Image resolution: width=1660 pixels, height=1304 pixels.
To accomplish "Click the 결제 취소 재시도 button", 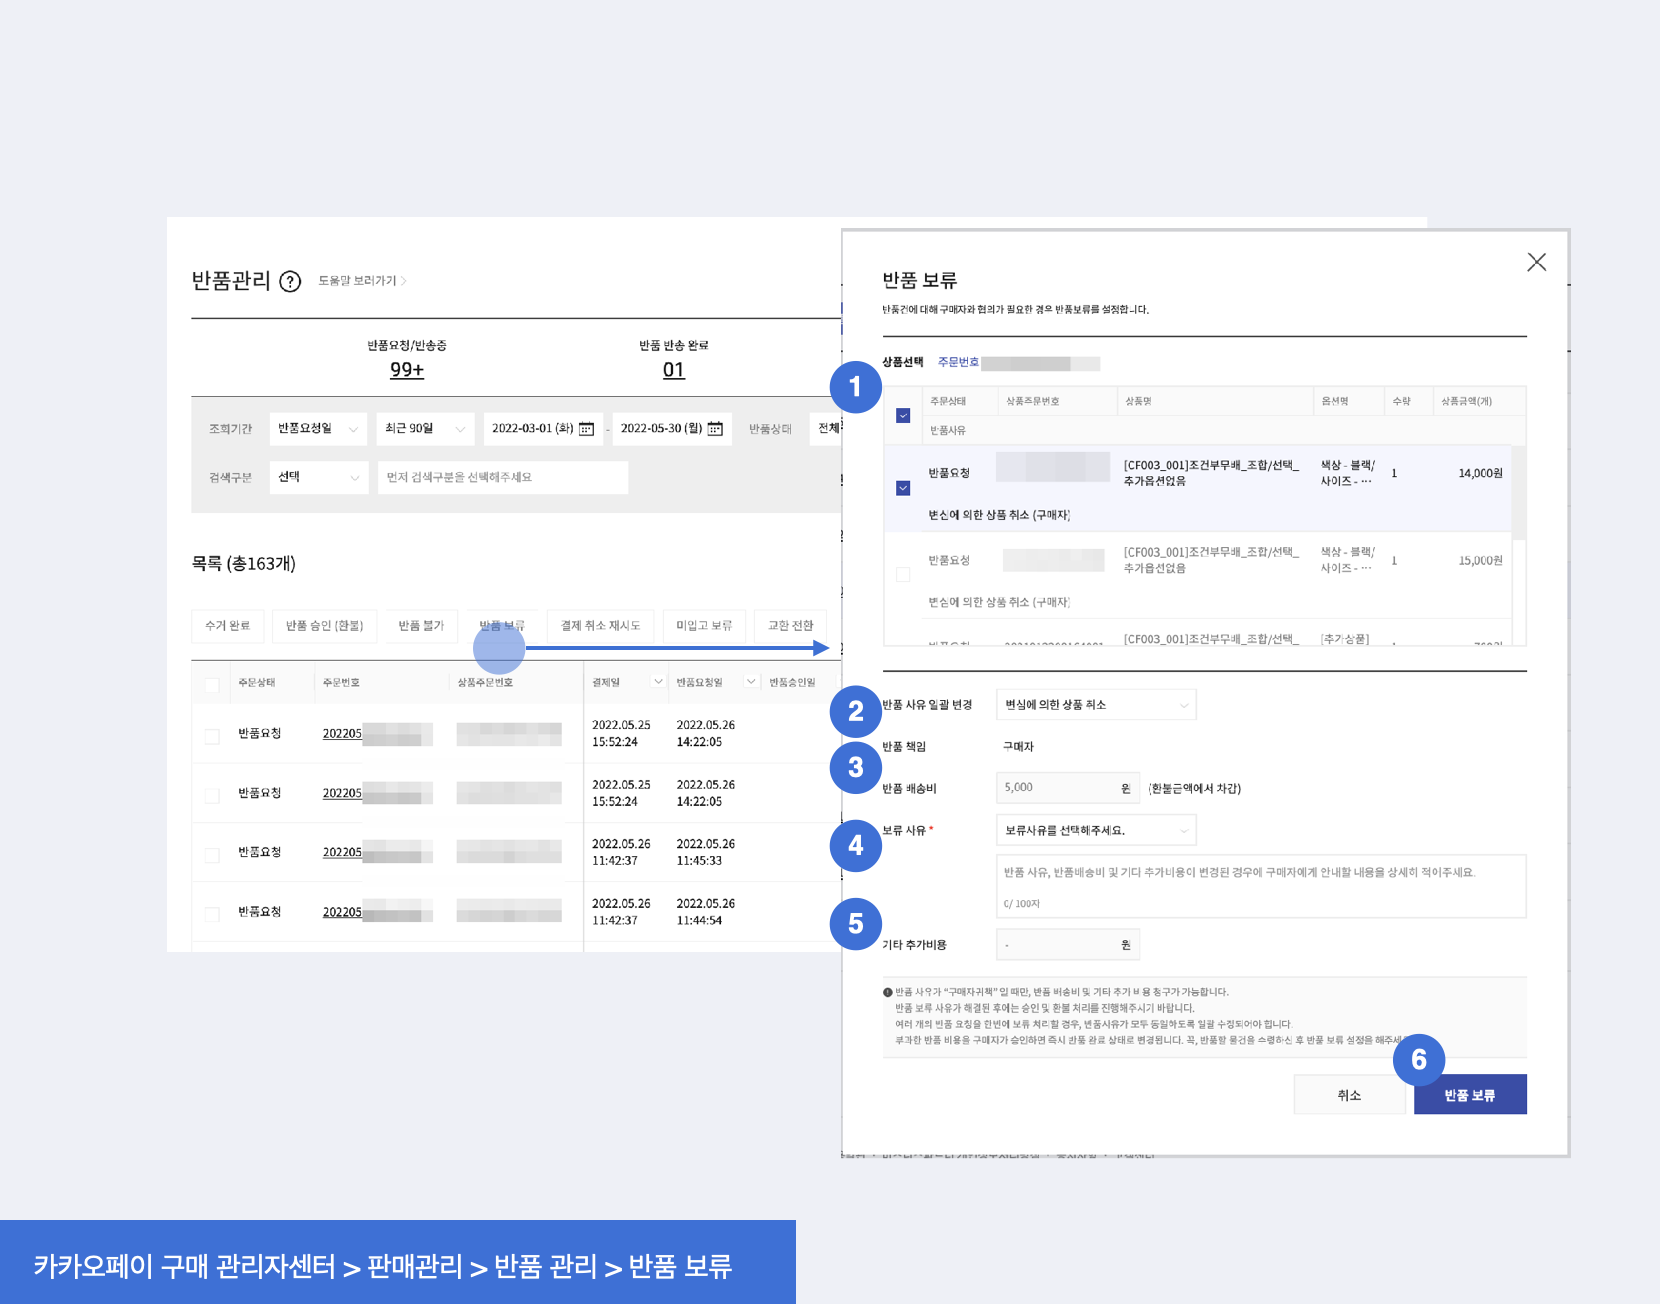I will click(x=600, y=626).
